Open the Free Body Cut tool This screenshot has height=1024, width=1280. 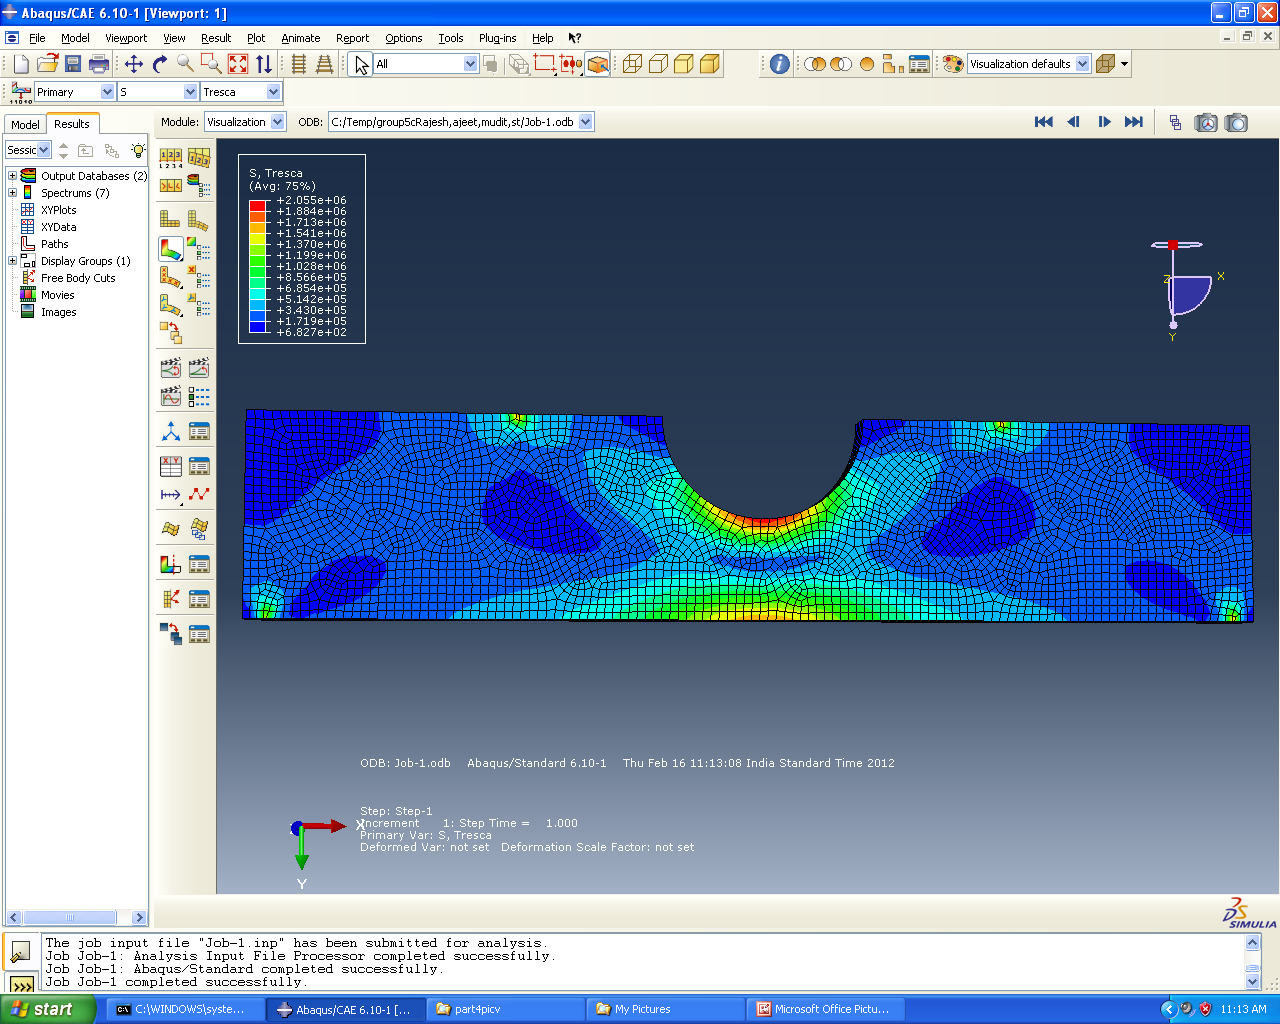point(171,599)
